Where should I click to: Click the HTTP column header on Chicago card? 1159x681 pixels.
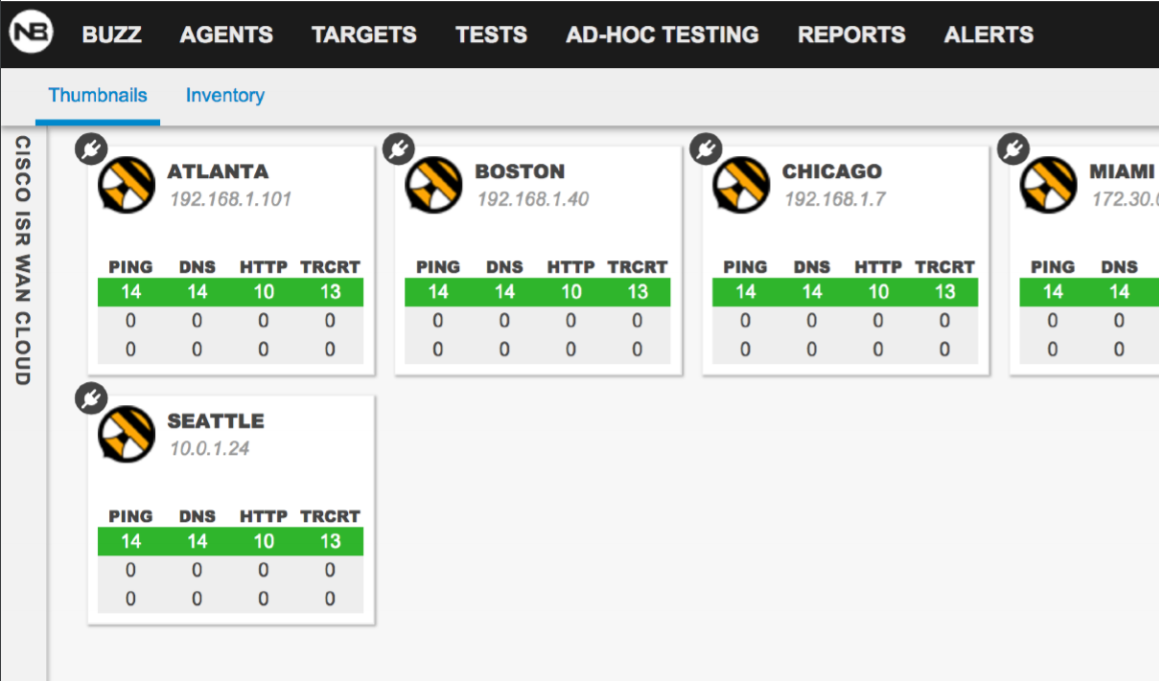coord(878,267)
